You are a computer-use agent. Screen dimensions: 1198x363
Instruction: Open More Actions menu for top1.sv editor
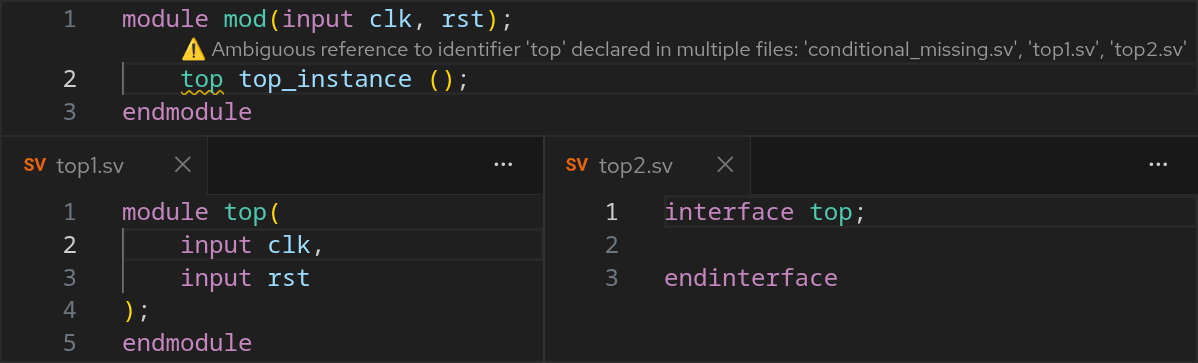[503, 165]
